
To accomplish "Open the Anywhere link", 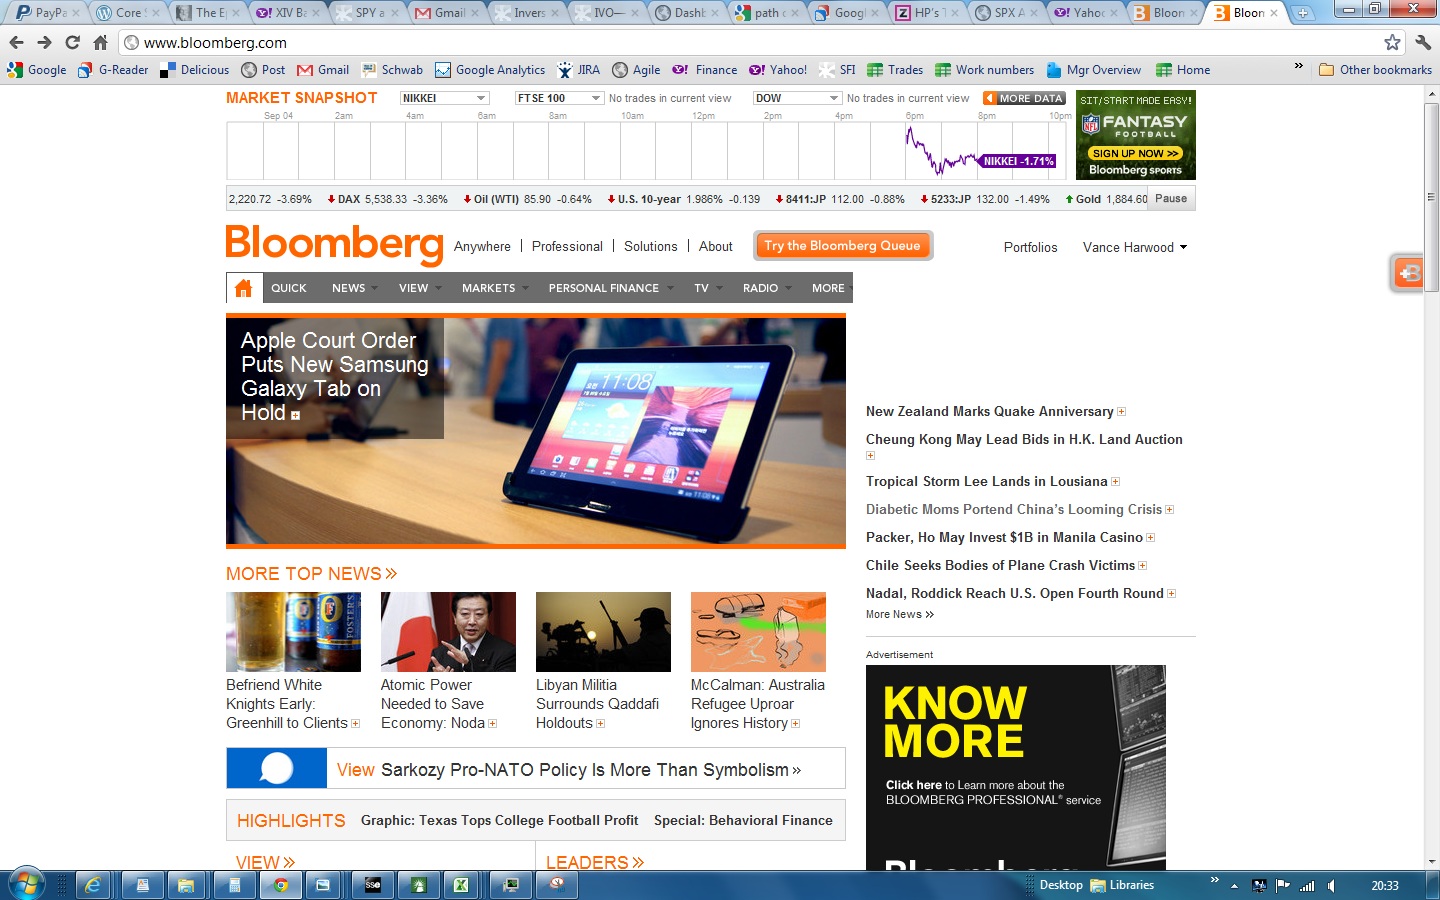I will 482,246.
